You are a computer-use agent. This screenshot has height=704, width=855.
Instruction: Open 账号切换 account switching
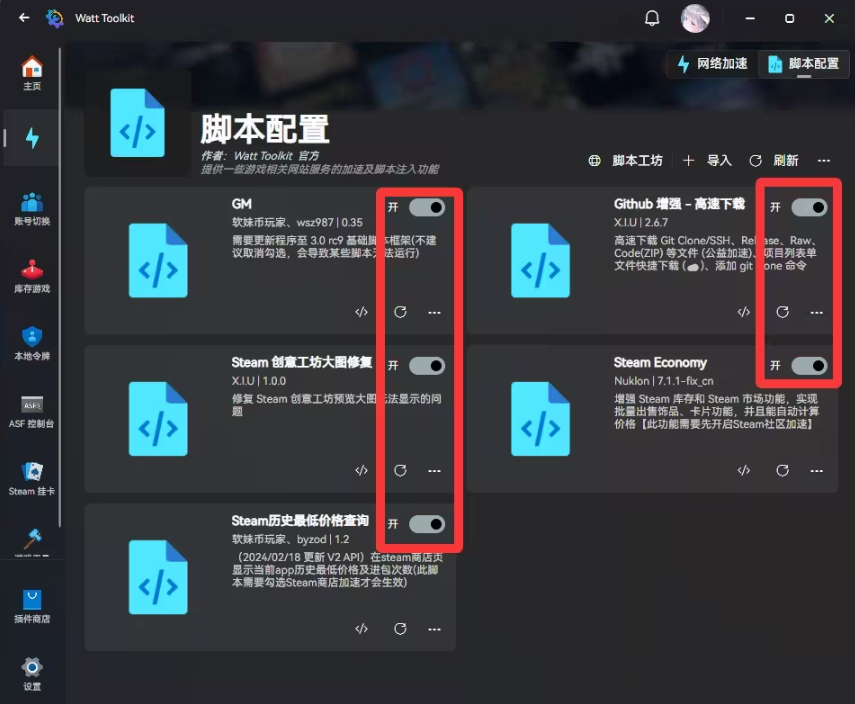[32, 209]
